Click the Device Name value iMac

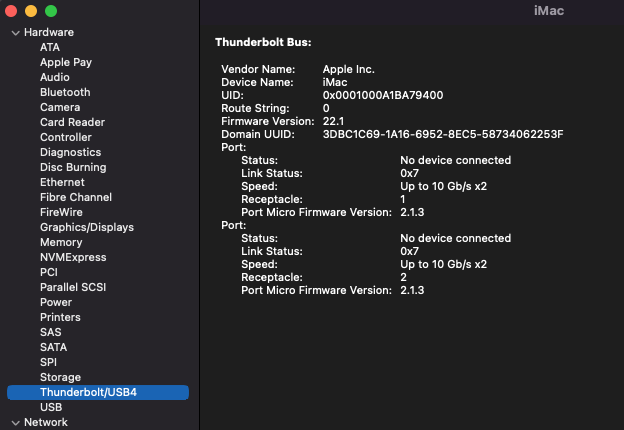click(335, 82)
